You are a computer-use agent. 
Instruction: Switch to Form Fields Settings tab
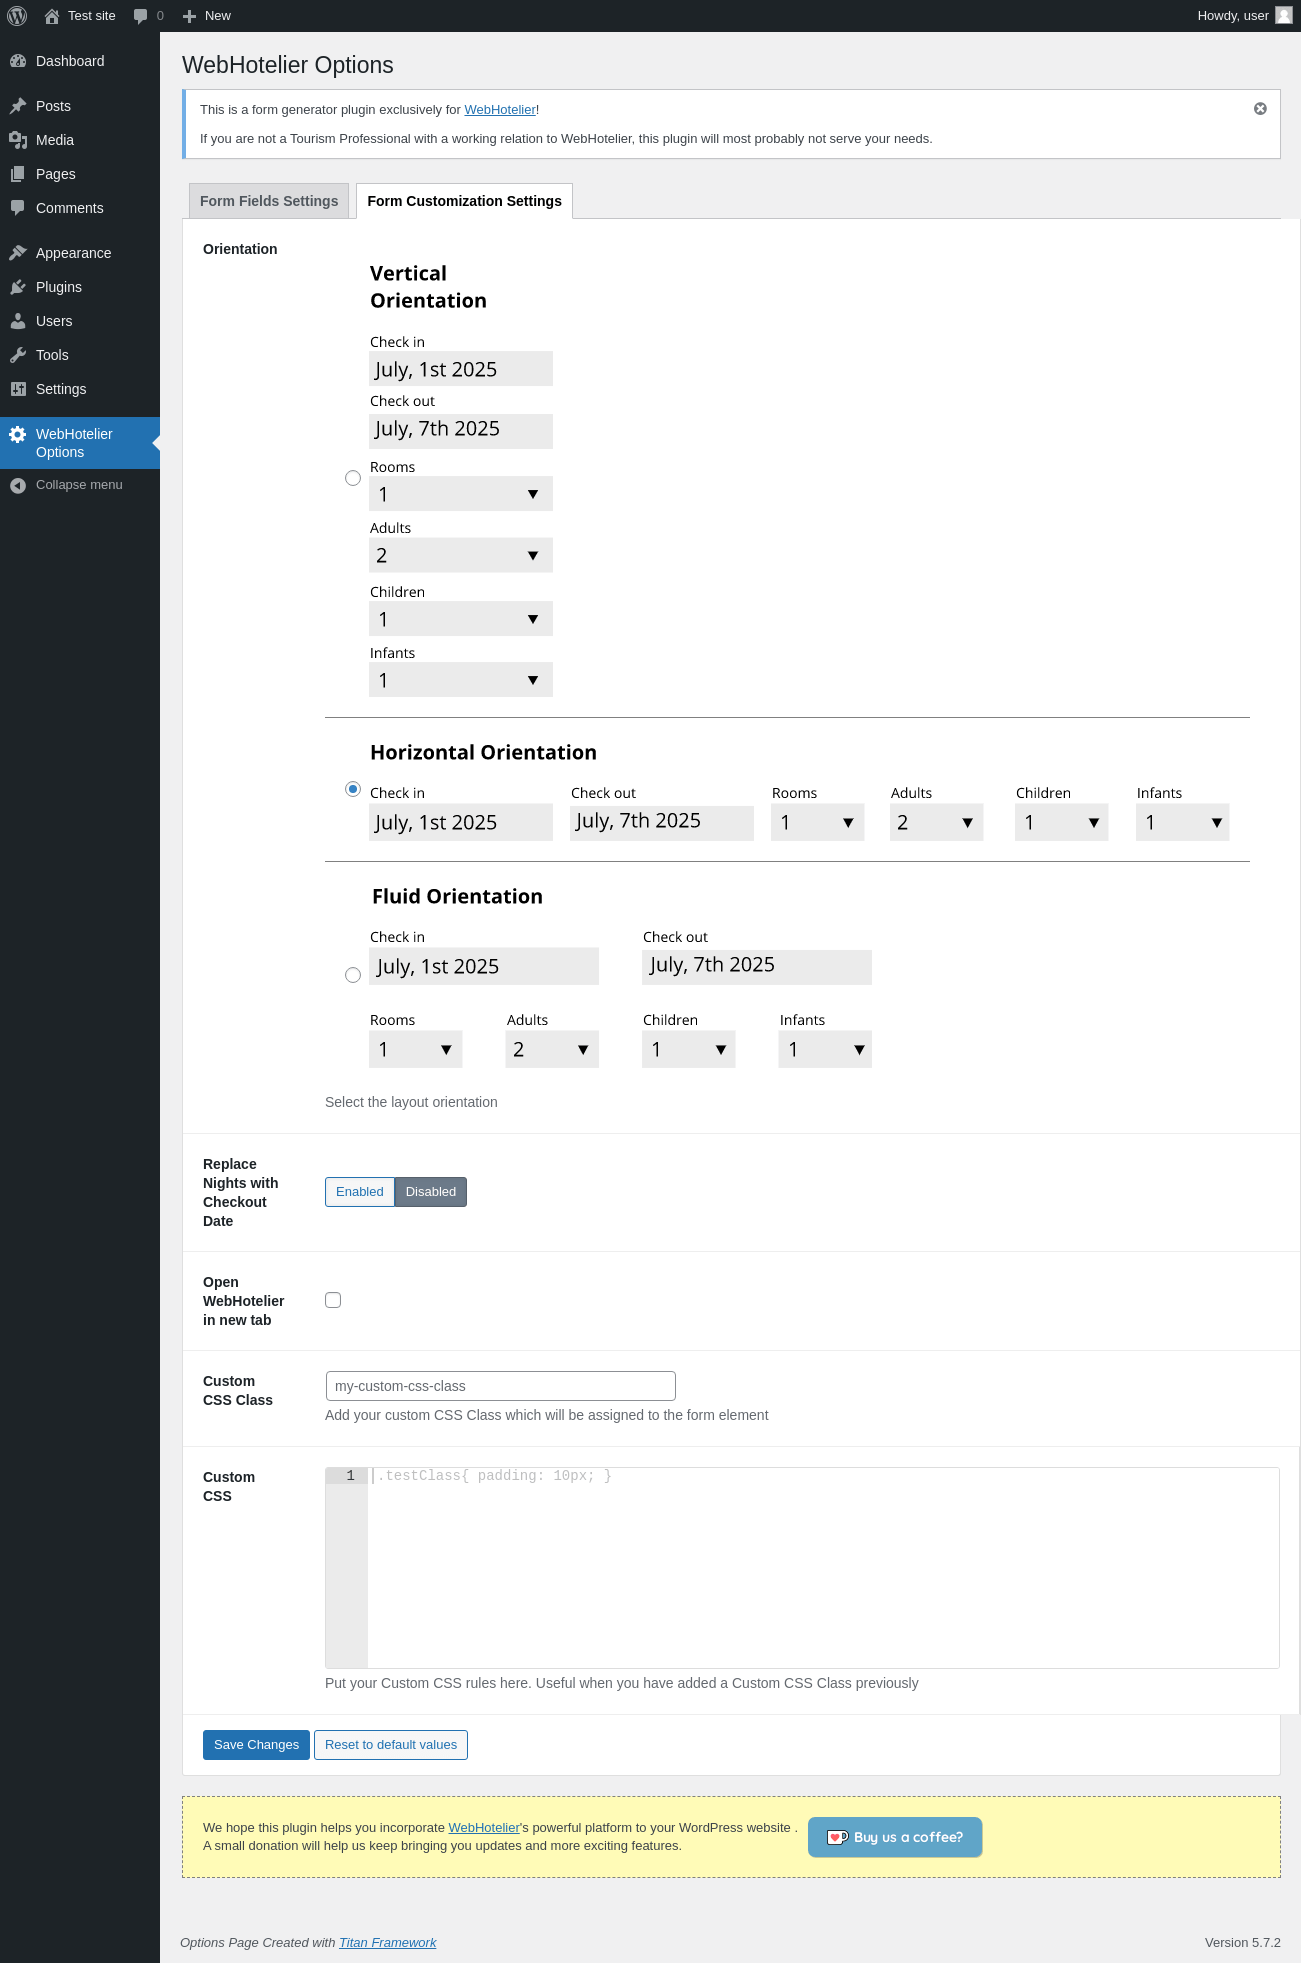coord(269,201)
